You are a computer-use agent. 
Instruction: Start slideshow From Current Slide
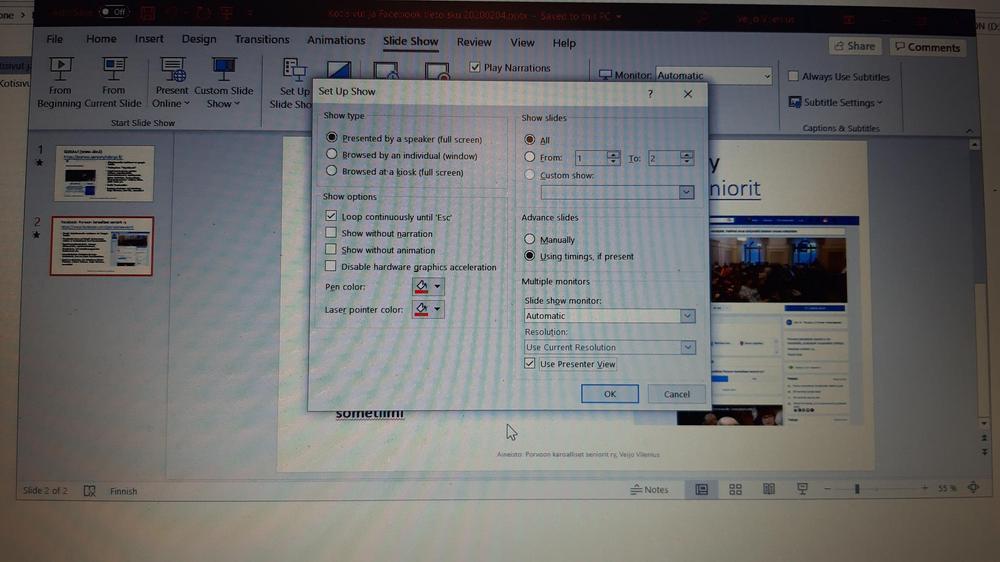click(114, 70)
